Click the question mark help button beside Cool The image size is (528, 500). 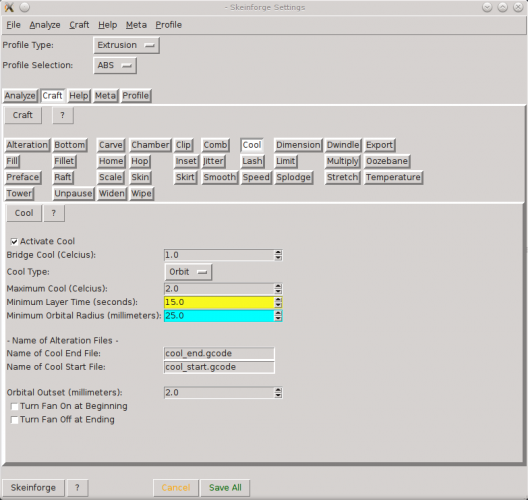click(x=54, y=213)
